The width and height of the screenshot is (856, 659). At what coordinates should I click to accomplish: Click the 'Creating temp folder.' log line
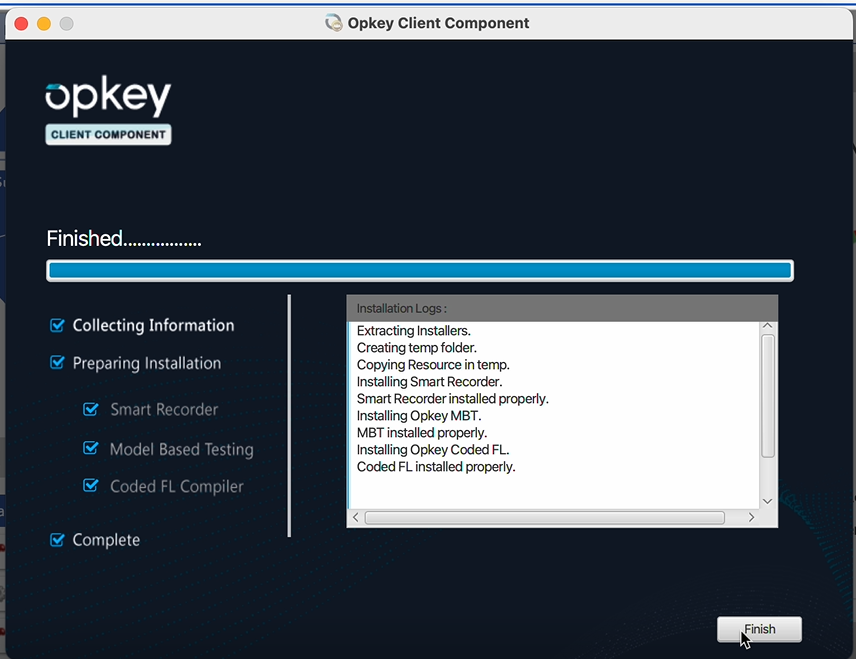[x=417, y=348]
